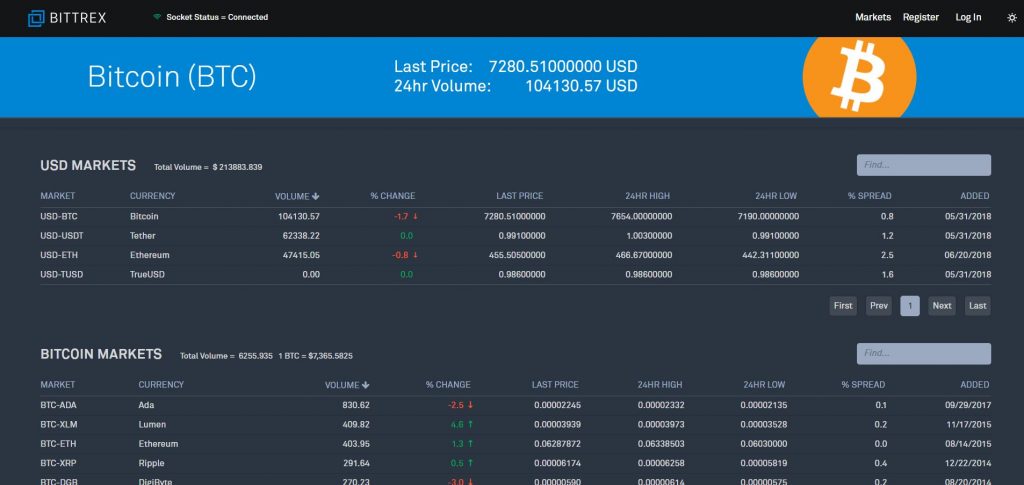
Task: Click the socket status wifi icon
Action: pyautogui.click(x=157, y=17)
